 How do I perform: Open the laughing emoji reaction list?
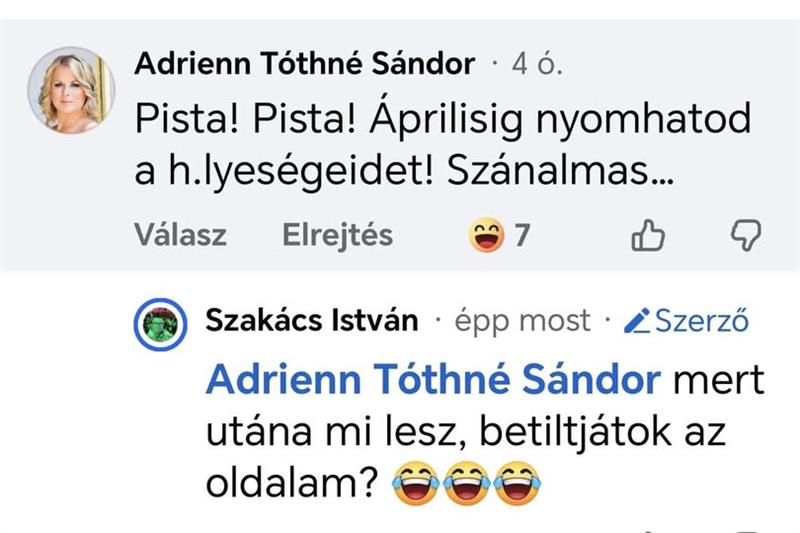487,236
